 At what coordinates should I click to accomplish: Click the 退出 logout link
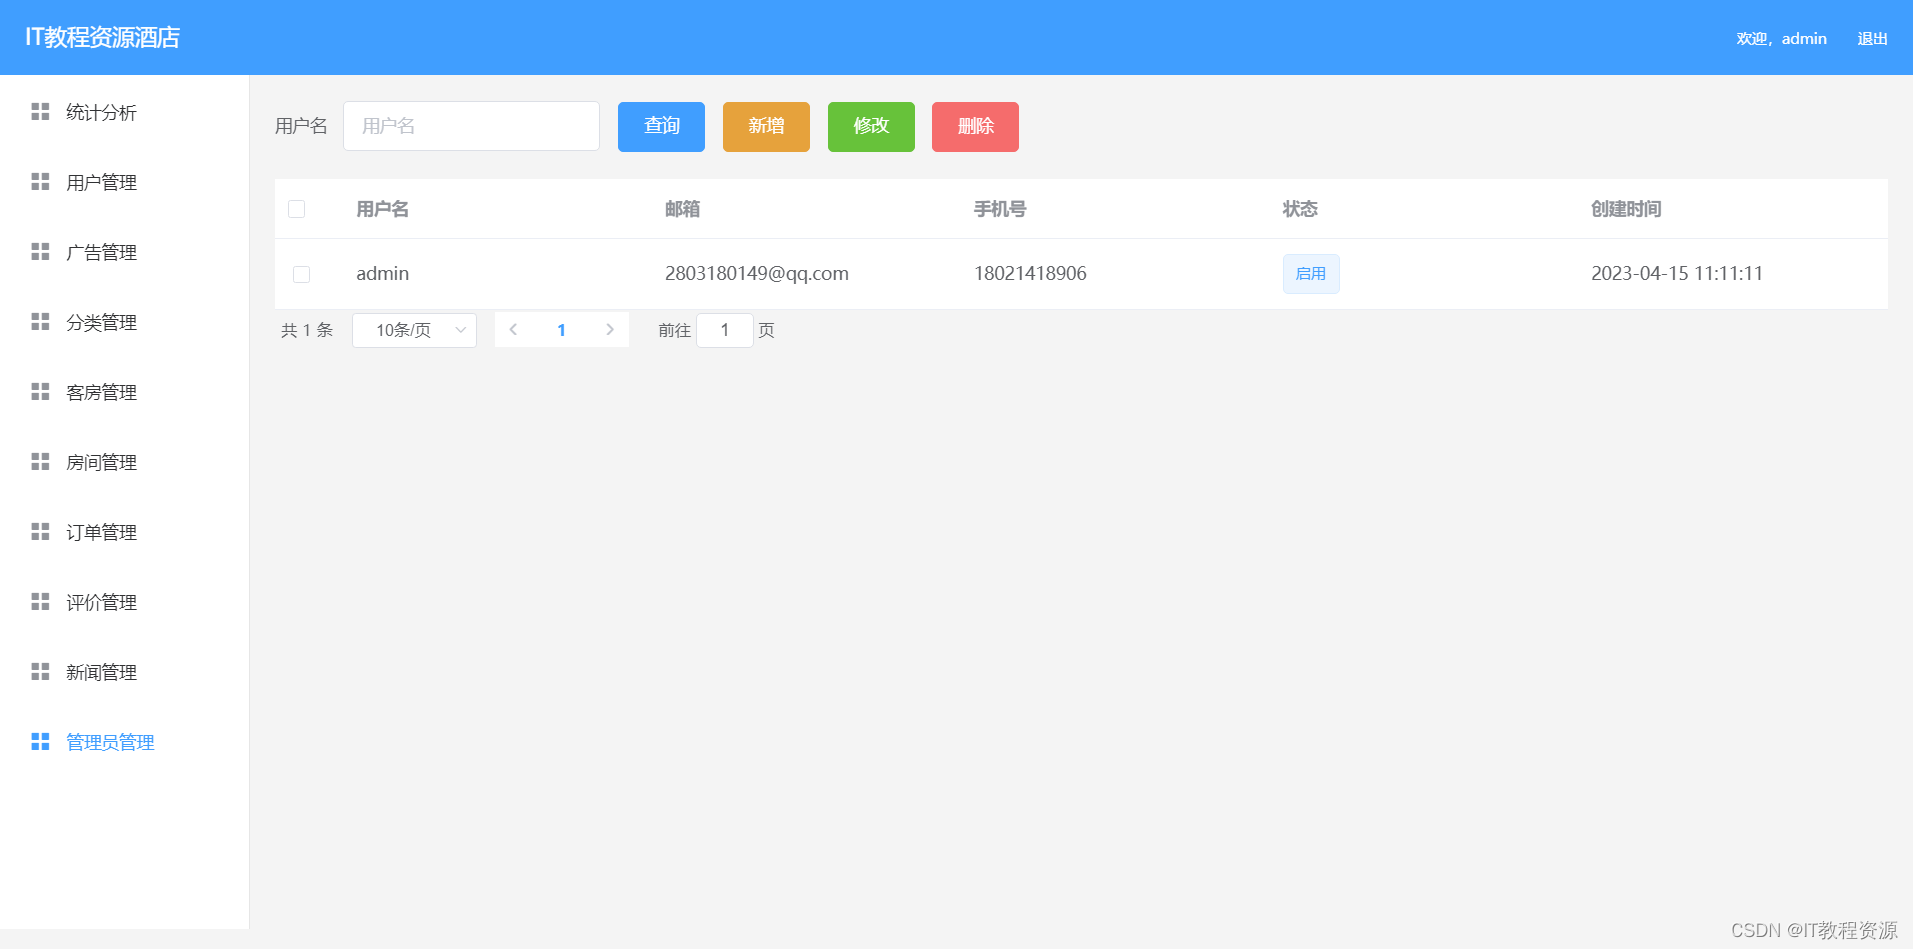[x=1872, y=38]
